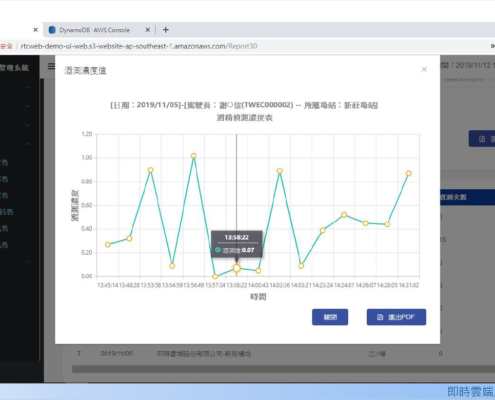Select the highlighted 13:58:22 data point
The width and height of the screenshot is (495, 400).
(237, 268)
